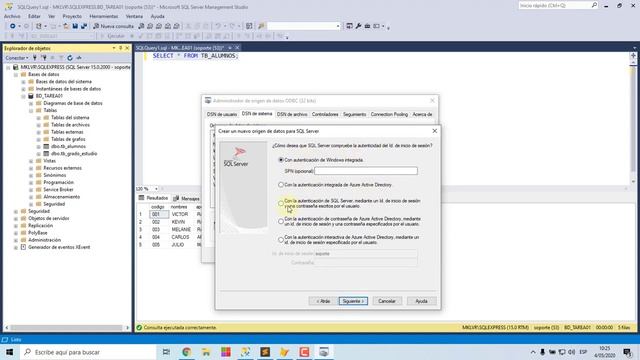Select the Service Broker tree item

pos(58,190)
